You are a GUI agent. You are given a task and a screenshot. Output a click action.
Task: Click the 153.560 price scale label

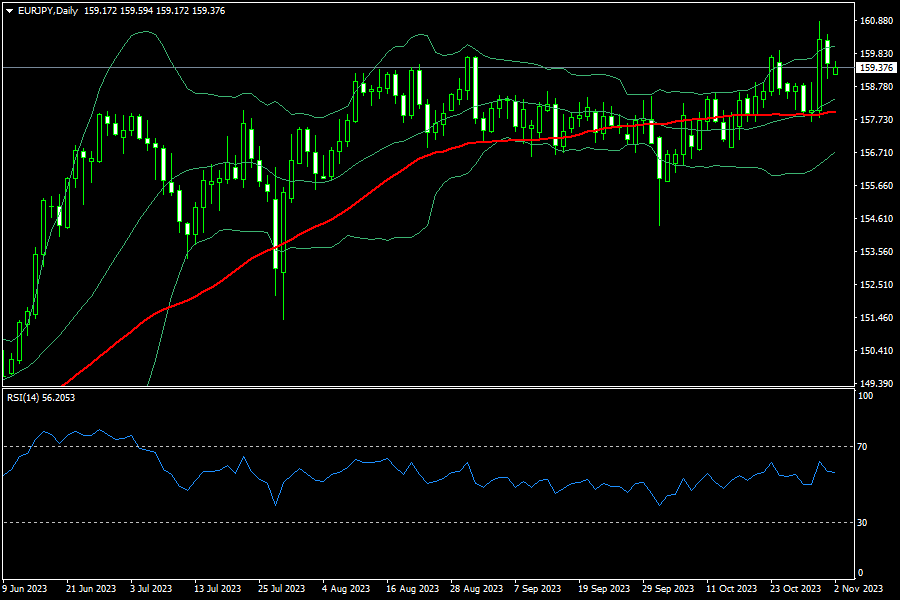[876, 251]
